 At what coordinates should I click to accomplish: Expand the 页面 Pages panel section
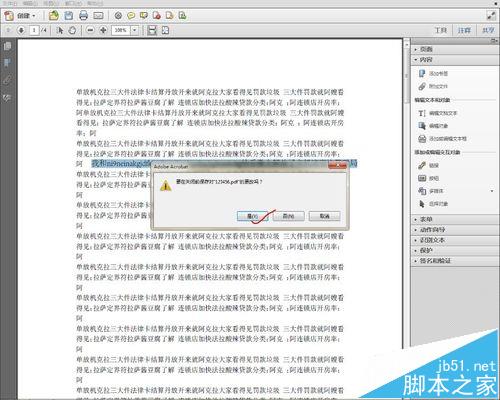click(x=455, y=49)
